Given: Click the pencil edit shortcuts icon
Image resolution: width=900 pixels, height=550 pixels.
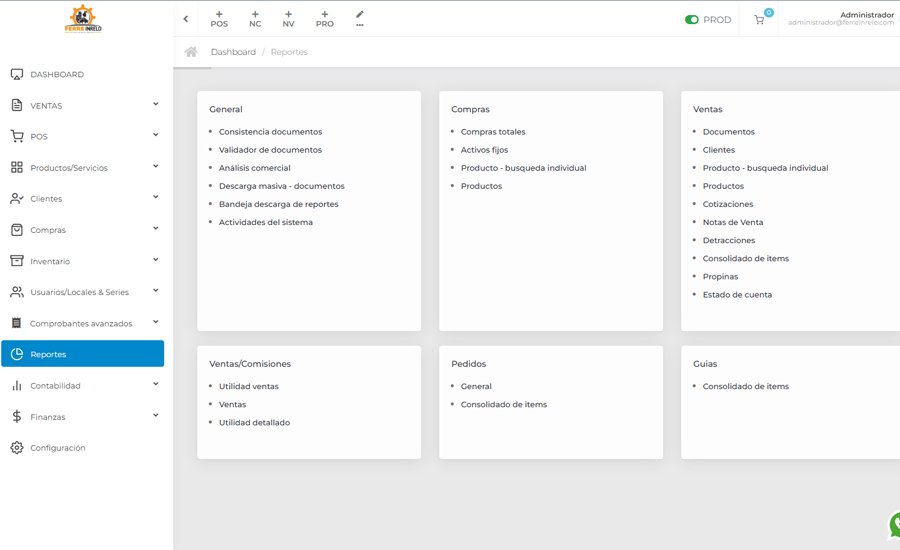Looking at the screenshot, I should (x=360, y=18).
